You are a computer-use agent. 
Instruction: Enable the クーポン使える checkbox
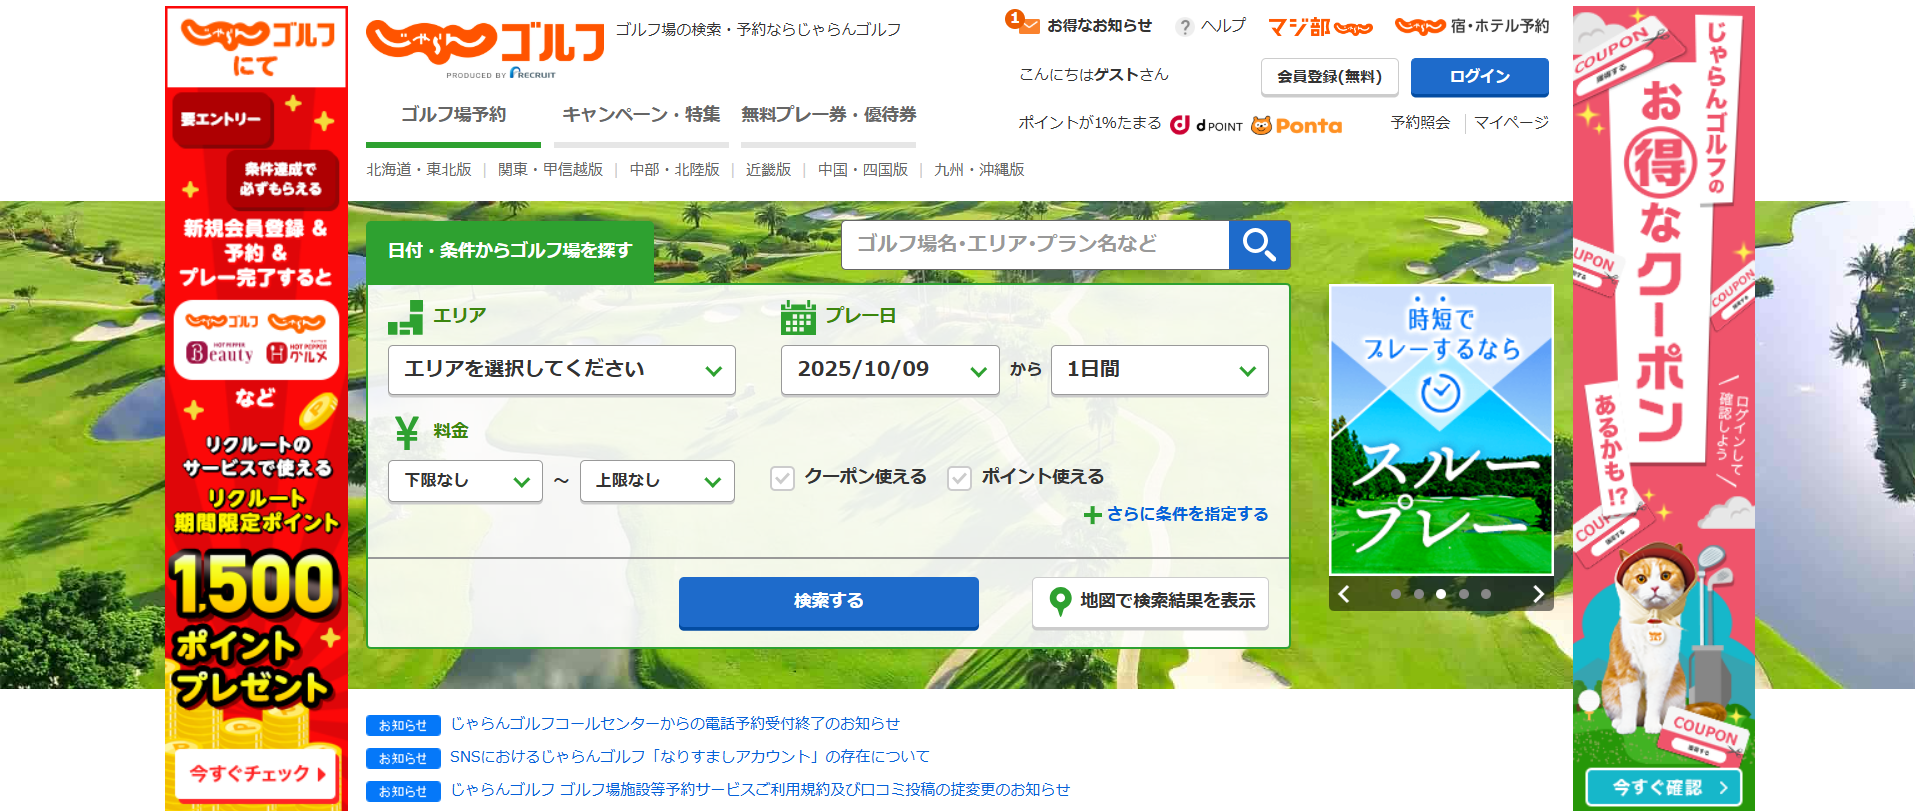782,478
